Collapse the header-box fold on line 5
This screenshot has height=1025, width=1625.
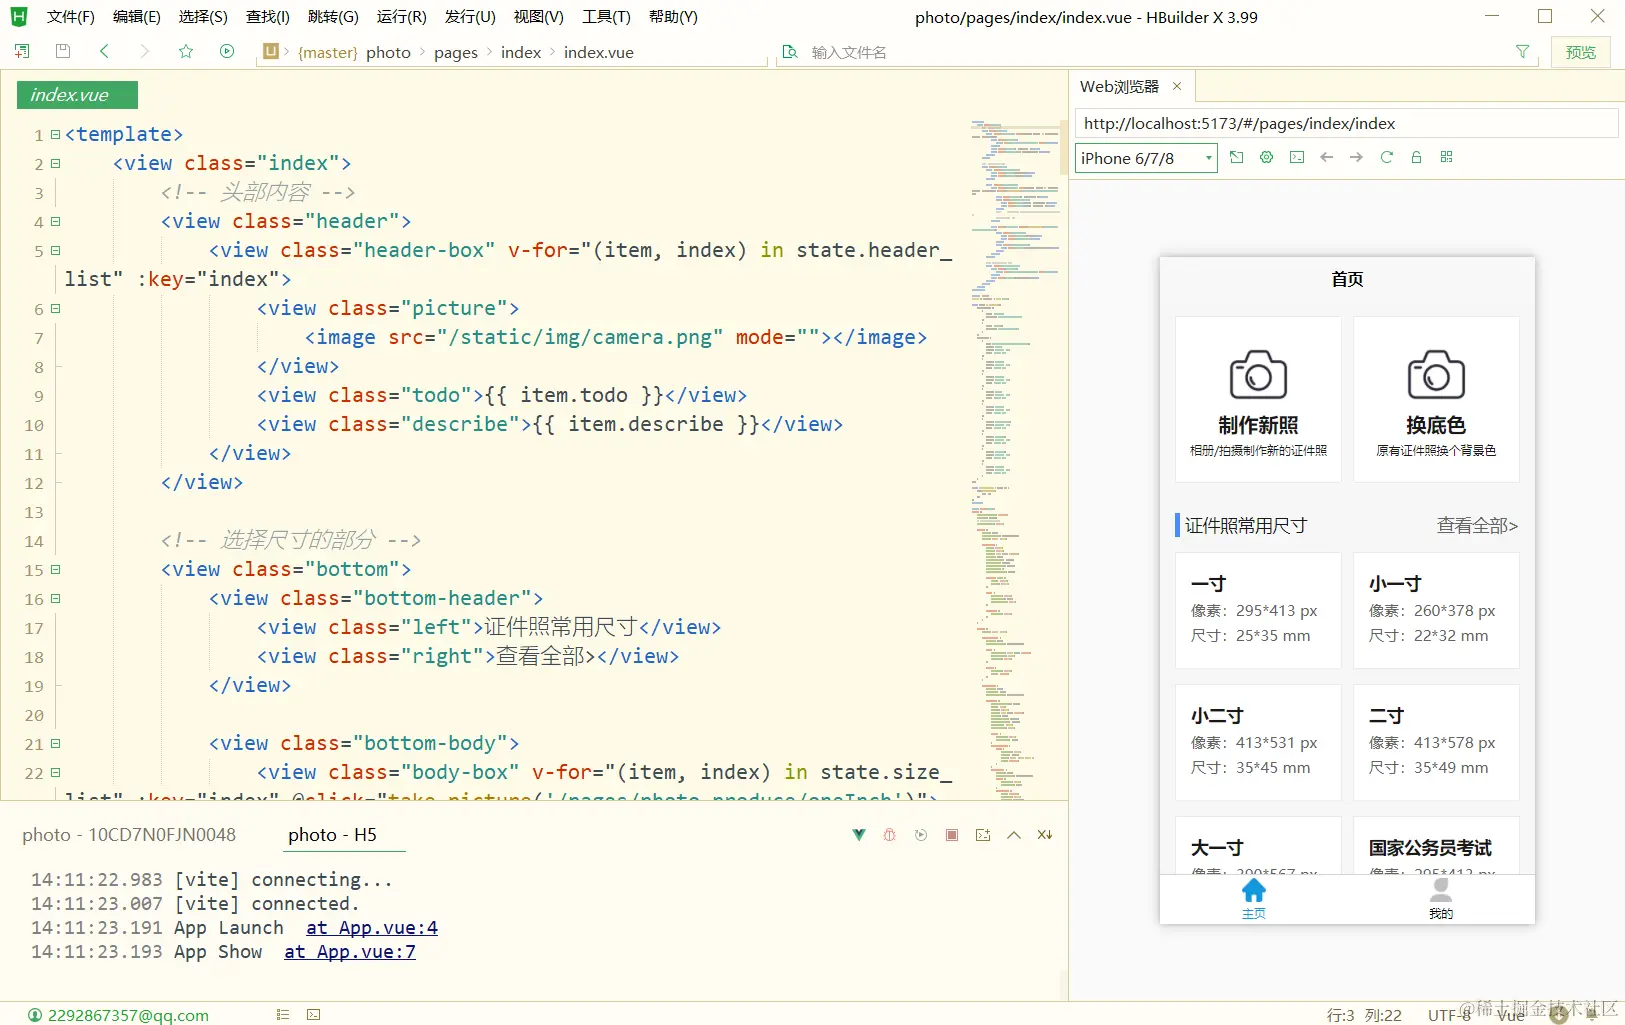pyautogui.click(x=56, y=250)
